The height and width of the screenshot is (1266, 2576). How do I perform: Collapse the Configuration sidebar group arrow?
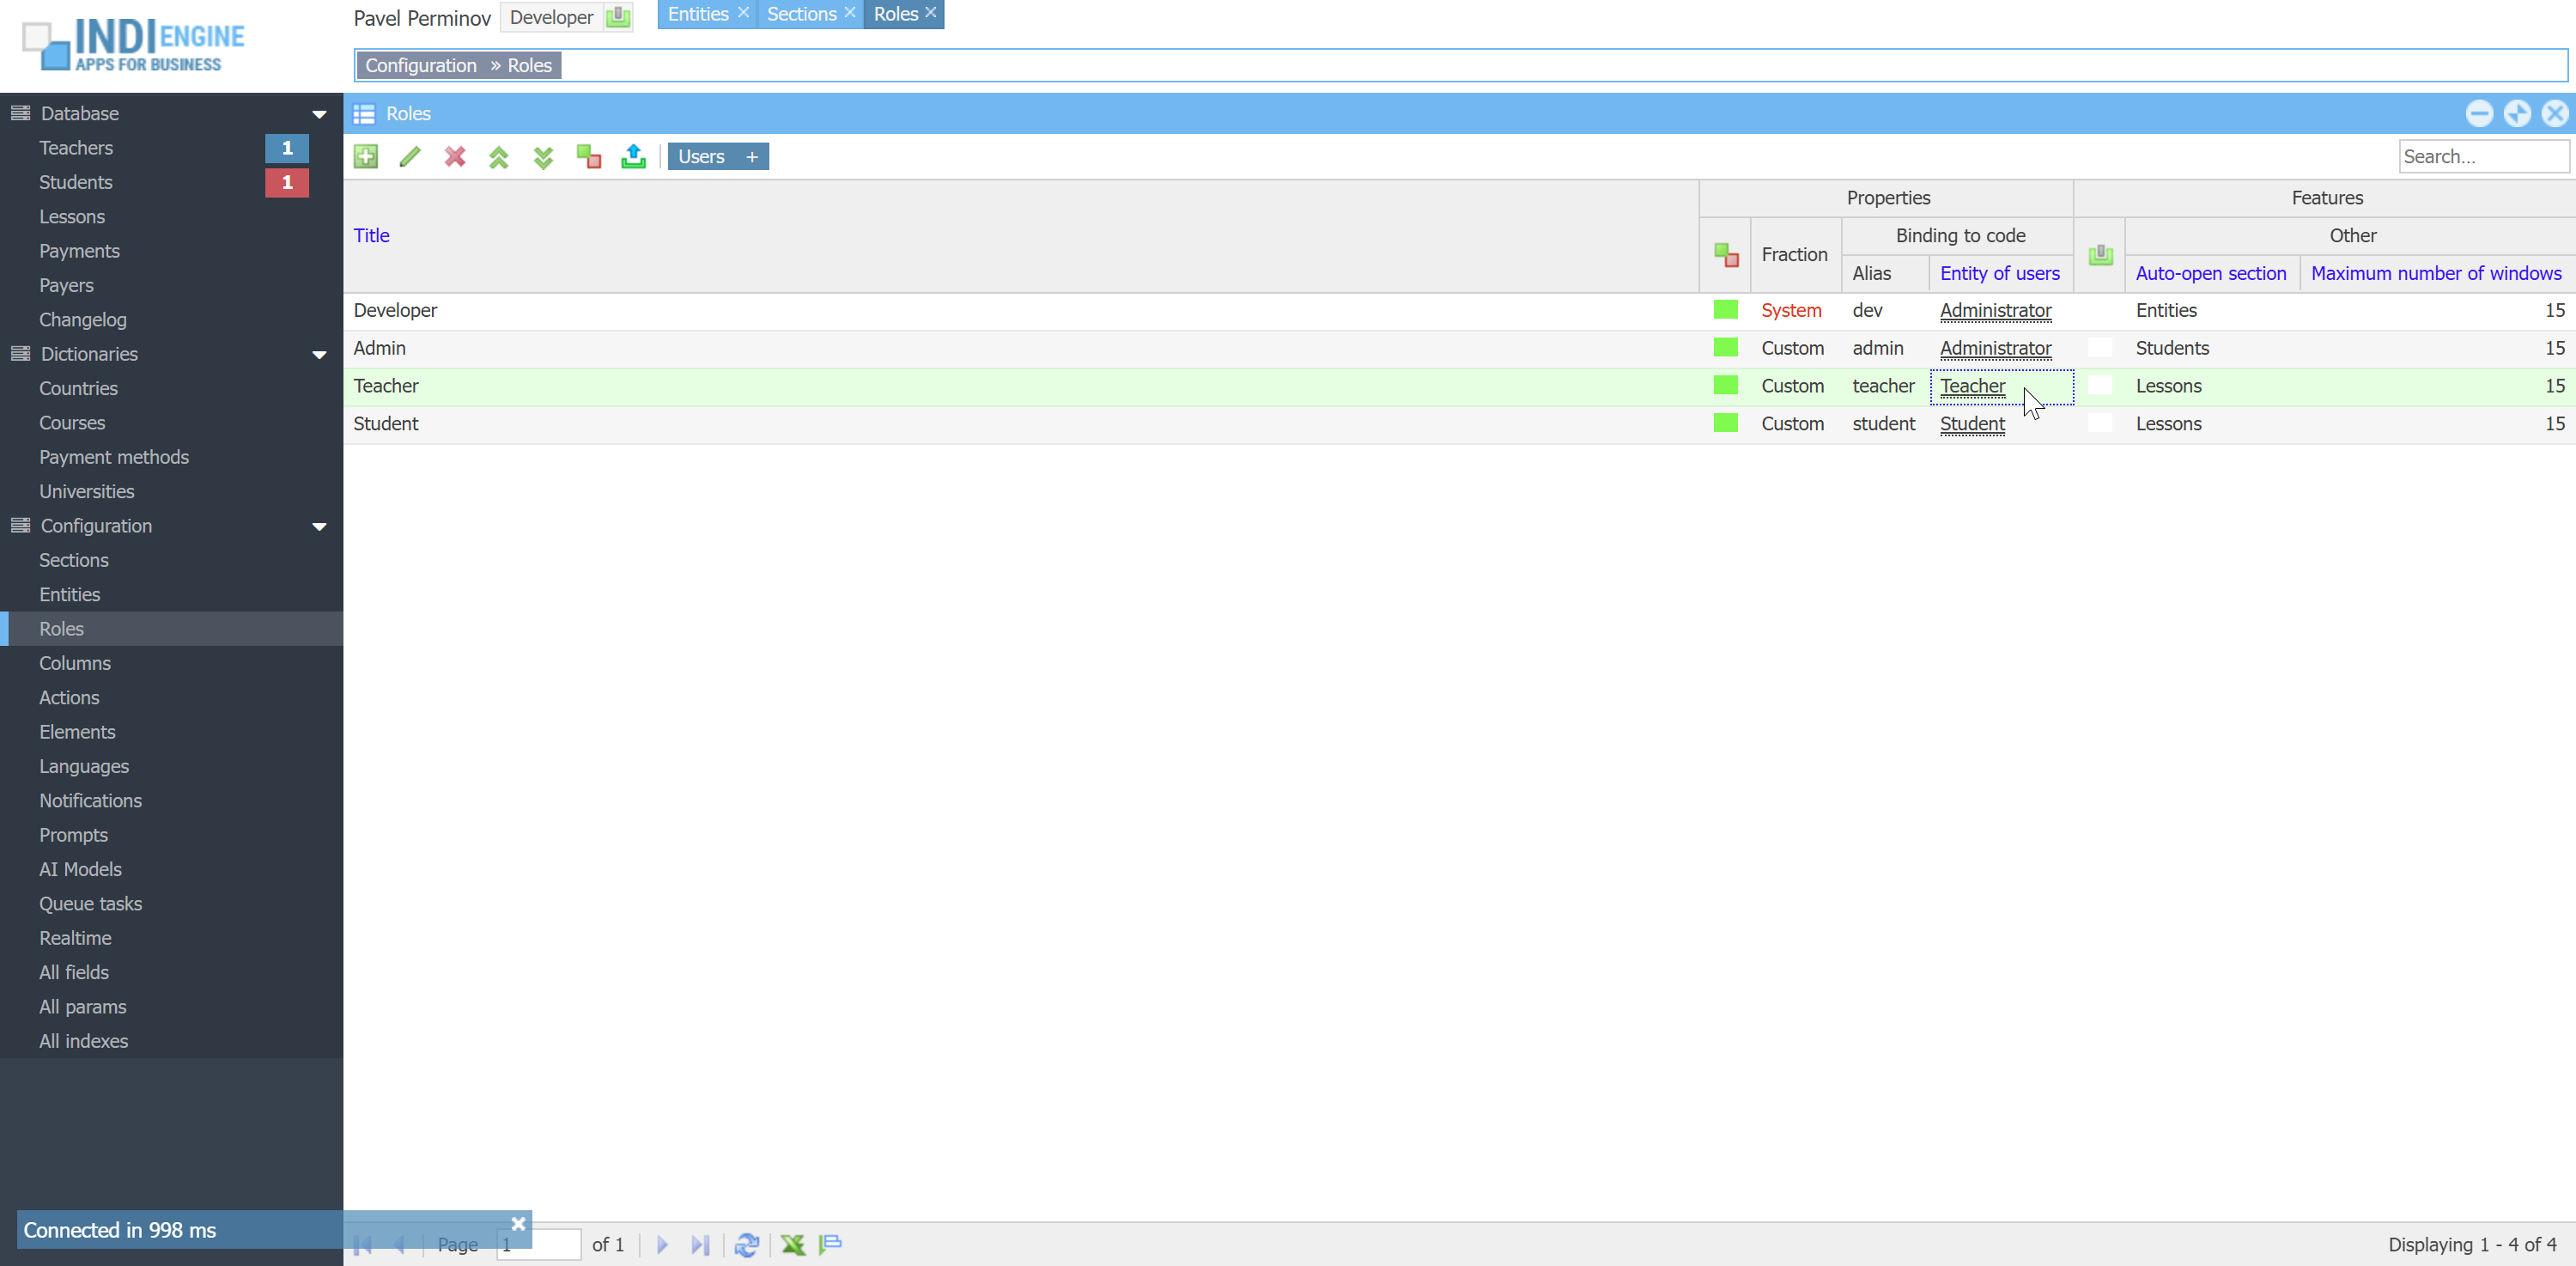[x=319, y=527]
